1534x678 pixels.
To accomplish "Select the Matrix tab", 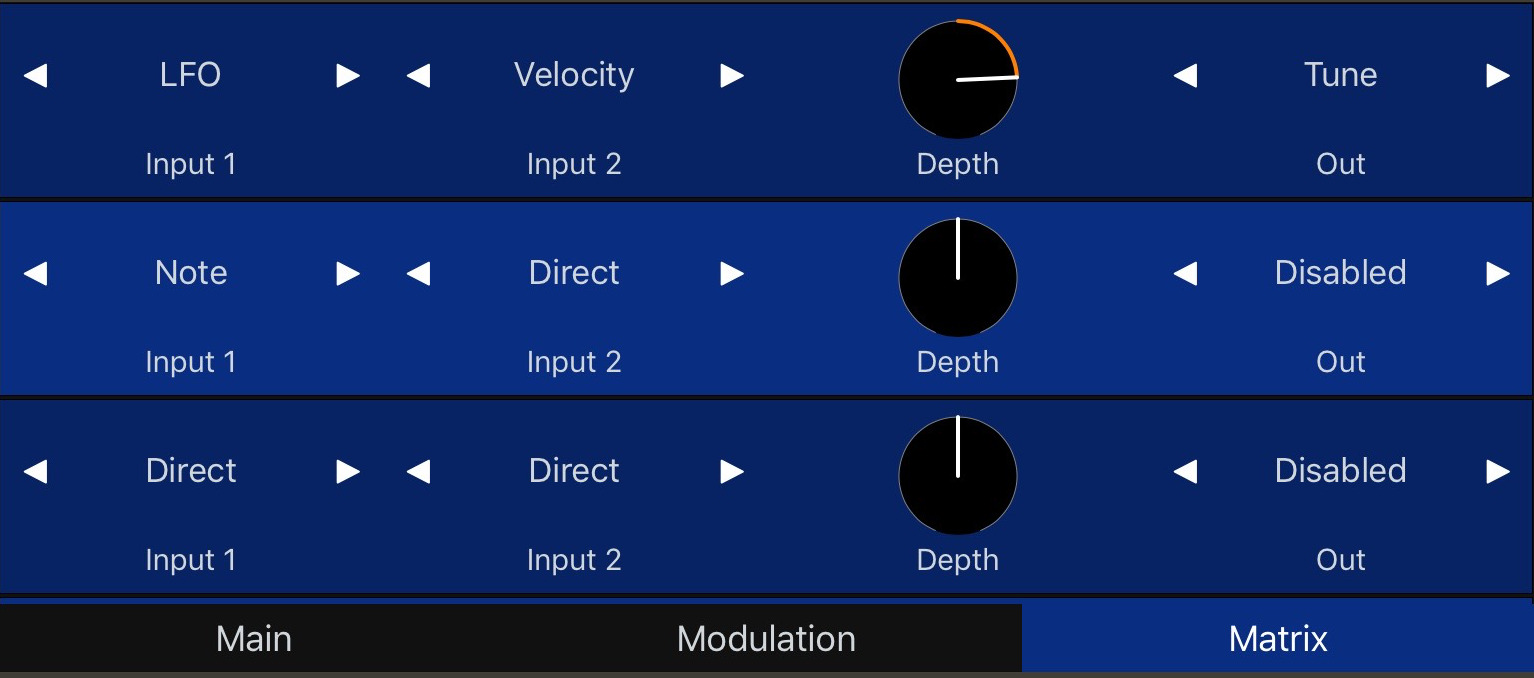I will [1277, 637].
